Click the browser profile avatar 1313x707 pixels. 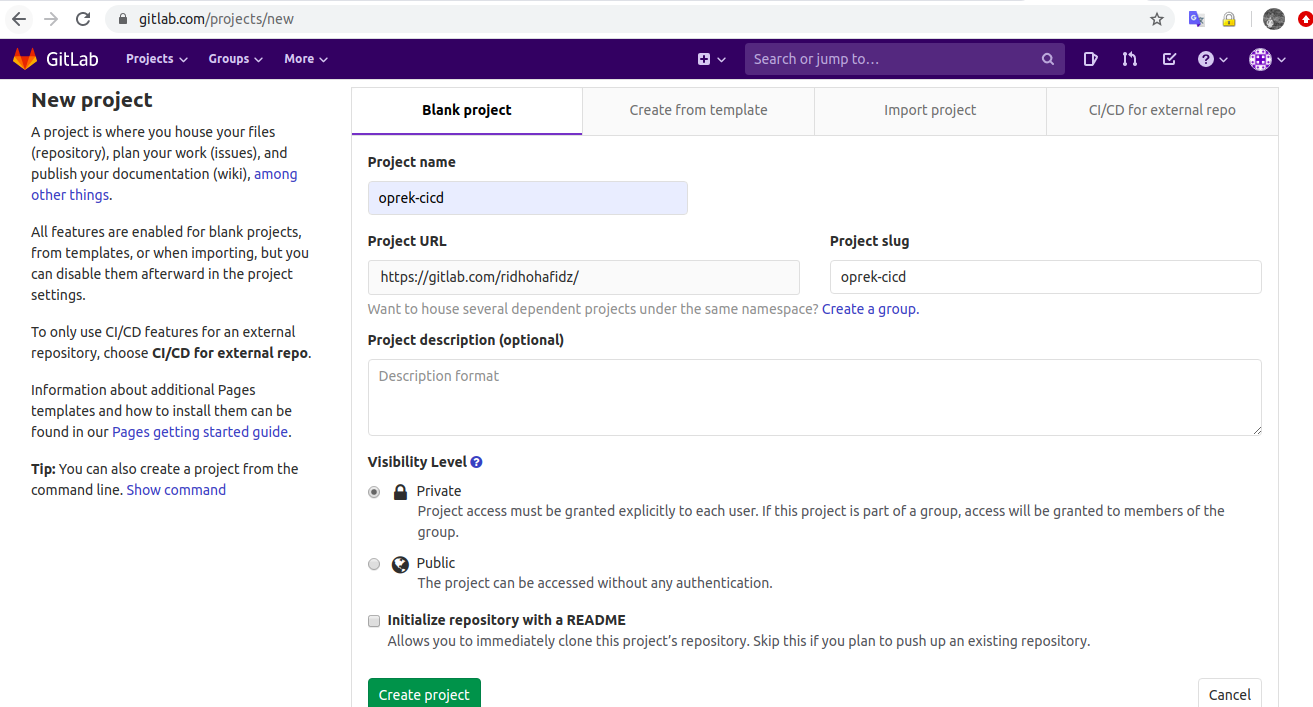click(1273, 18)
